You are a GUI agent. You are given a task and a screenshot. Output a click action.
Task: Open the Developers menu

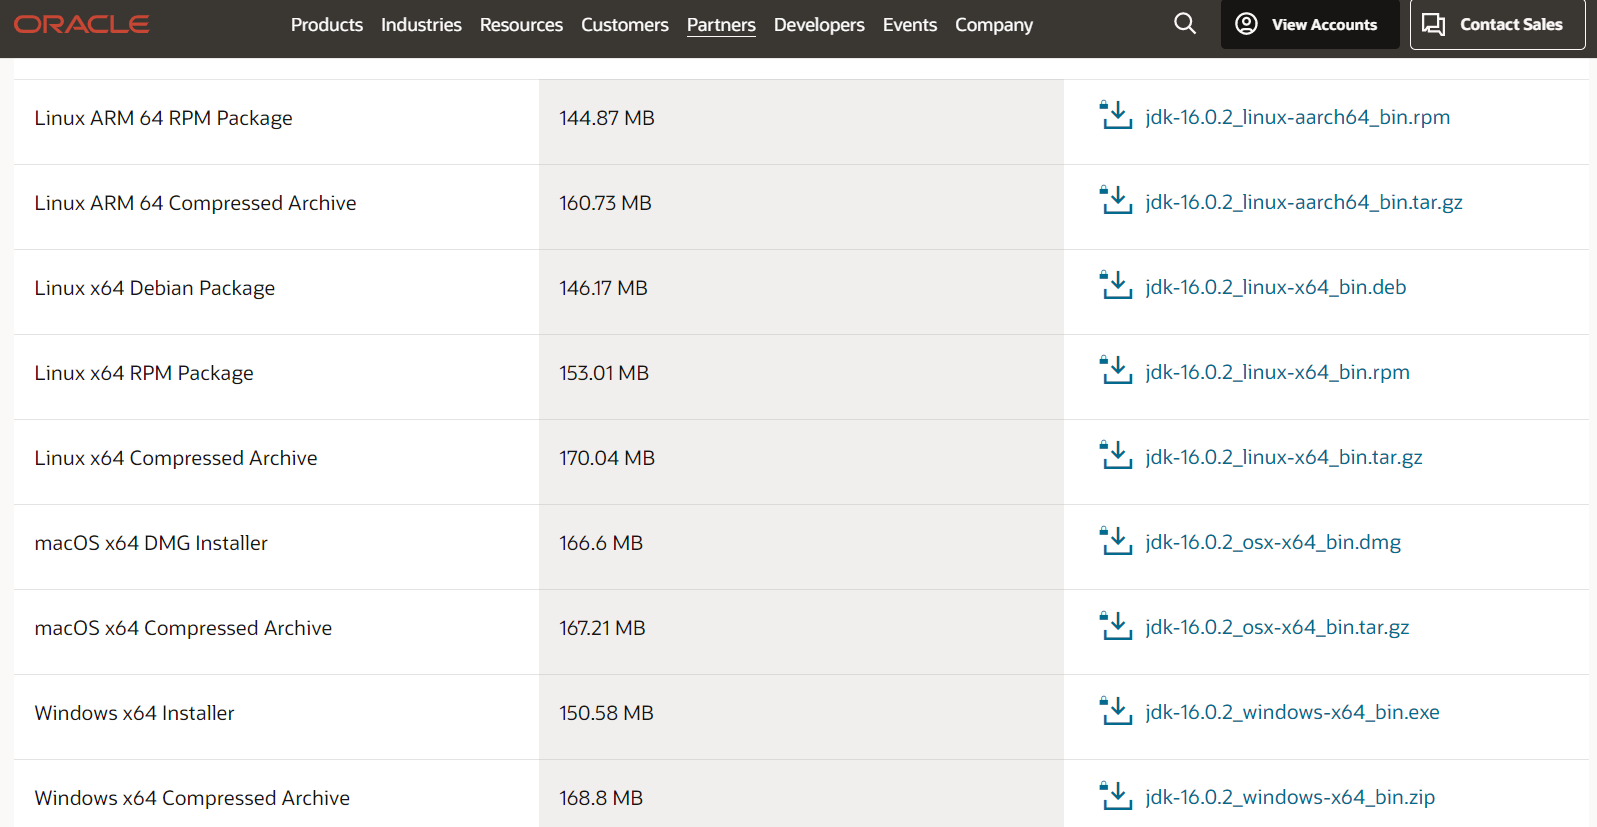click(819, 25)
